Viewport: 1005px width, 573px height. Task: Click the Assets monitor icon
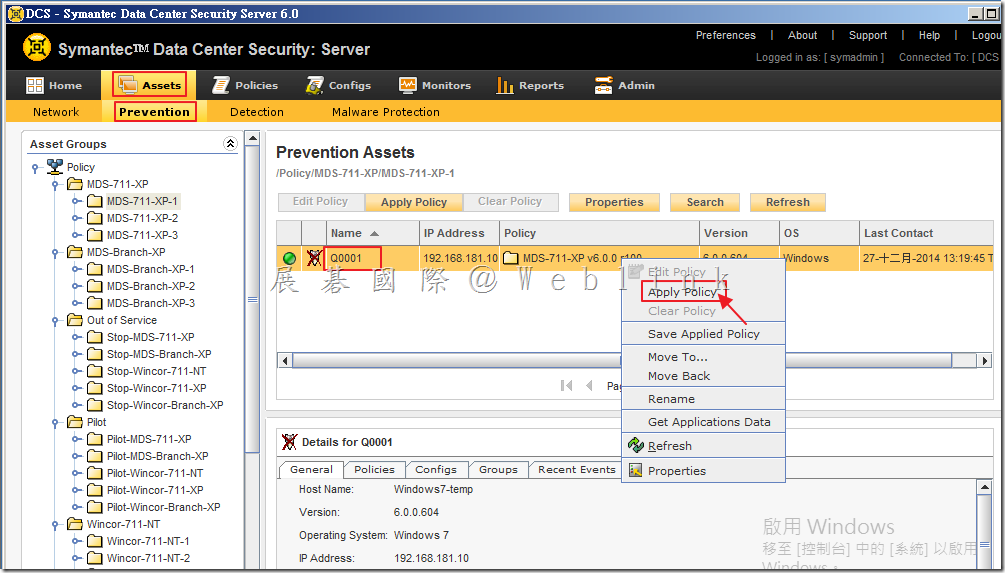pyautogui.click(x=128, y=85)
